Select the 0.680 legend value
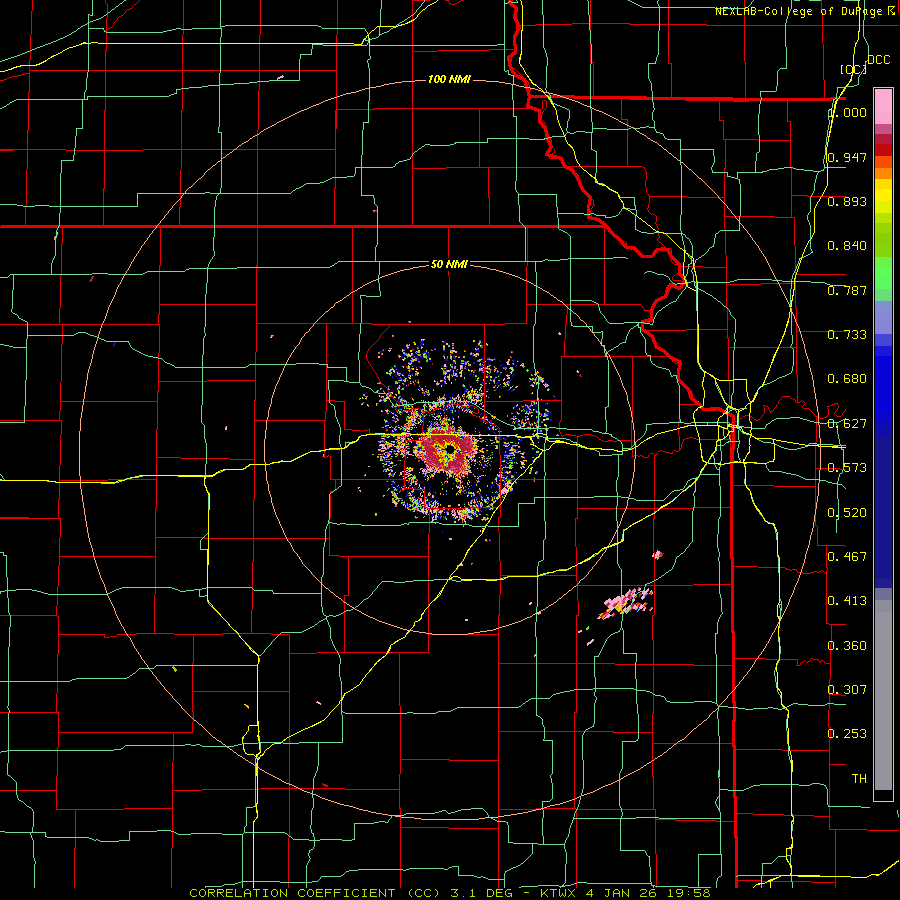Image resolution: width=900 pixels, height=900 pixels. coord(847,379)
